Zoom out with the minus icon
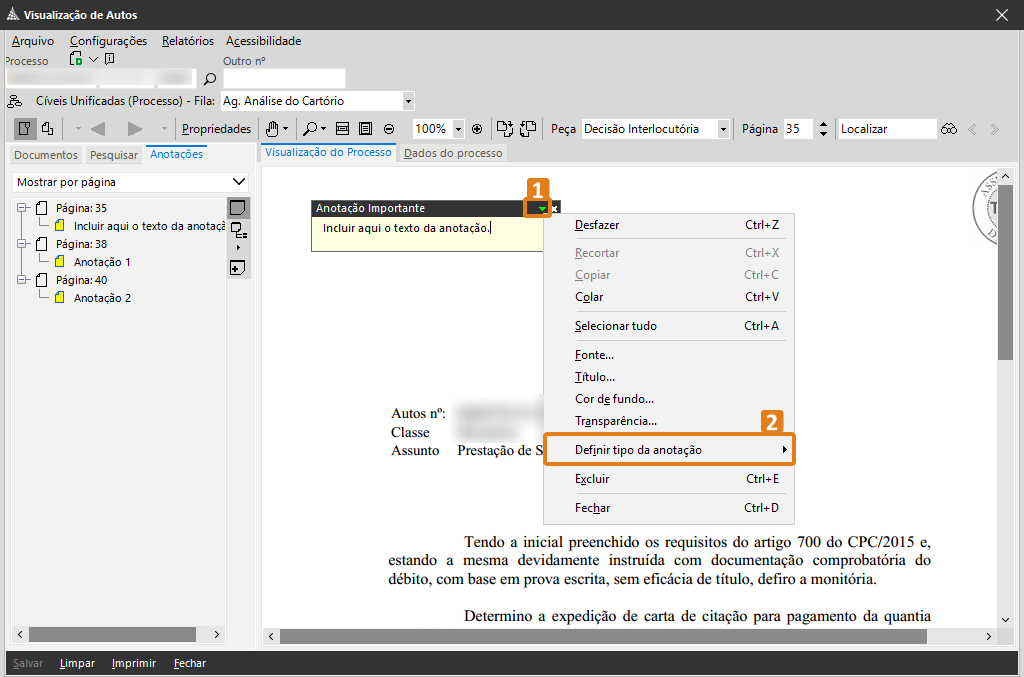This screenshot has width=1024, height=677. point(389,129)
